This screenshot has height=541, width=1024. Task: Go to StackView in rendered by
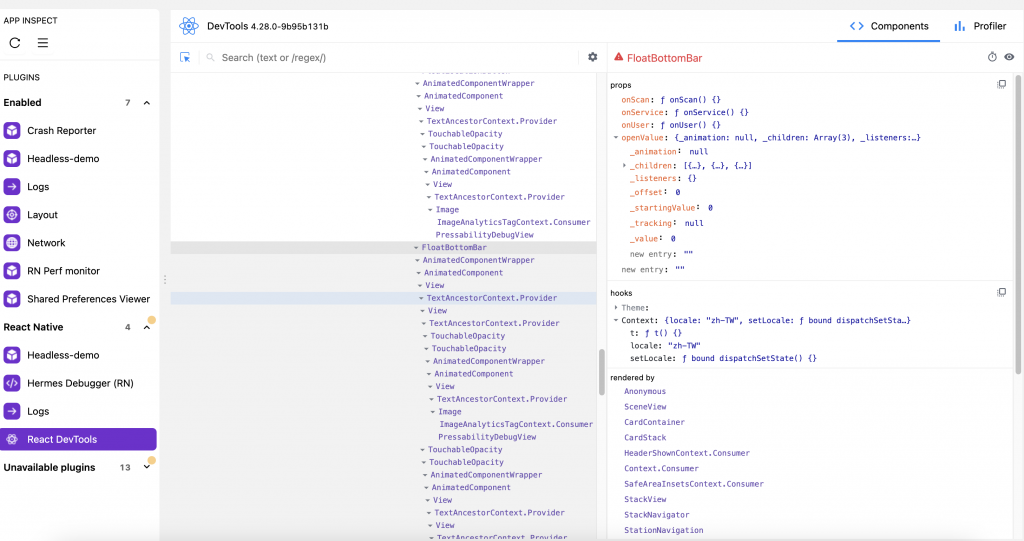(x=645, y=499)
